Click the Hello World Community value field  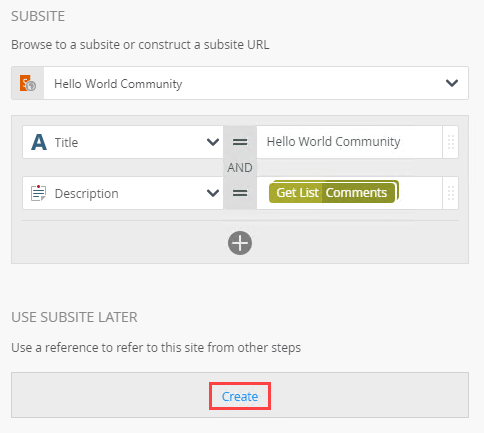[349, 142]
